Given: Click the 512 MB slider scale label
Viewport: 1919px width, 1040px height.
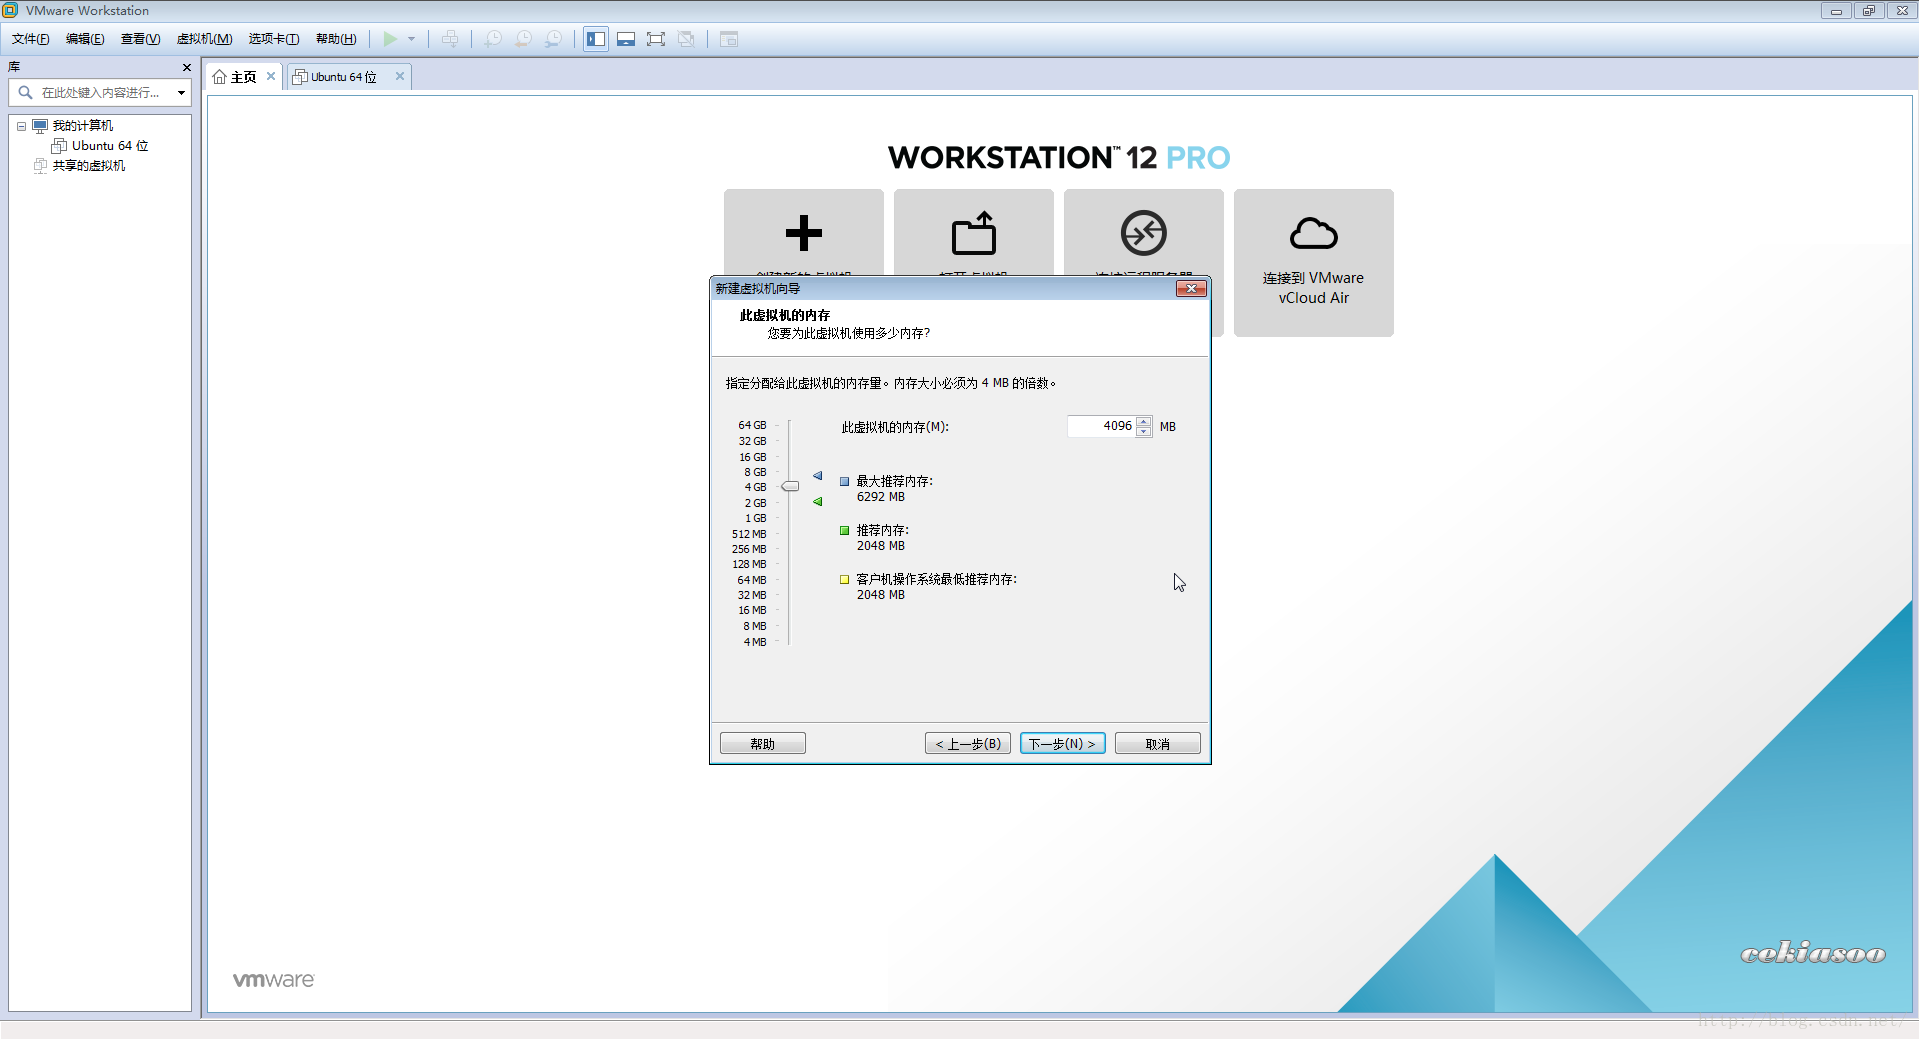Looking at the screenshot, I should (x=749, y=534).
